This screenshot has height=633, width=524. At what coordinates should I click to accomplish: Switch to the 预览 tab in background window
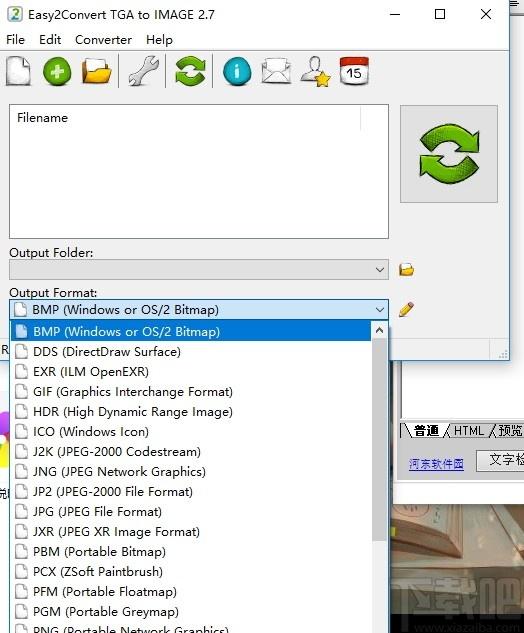point(510,430)
